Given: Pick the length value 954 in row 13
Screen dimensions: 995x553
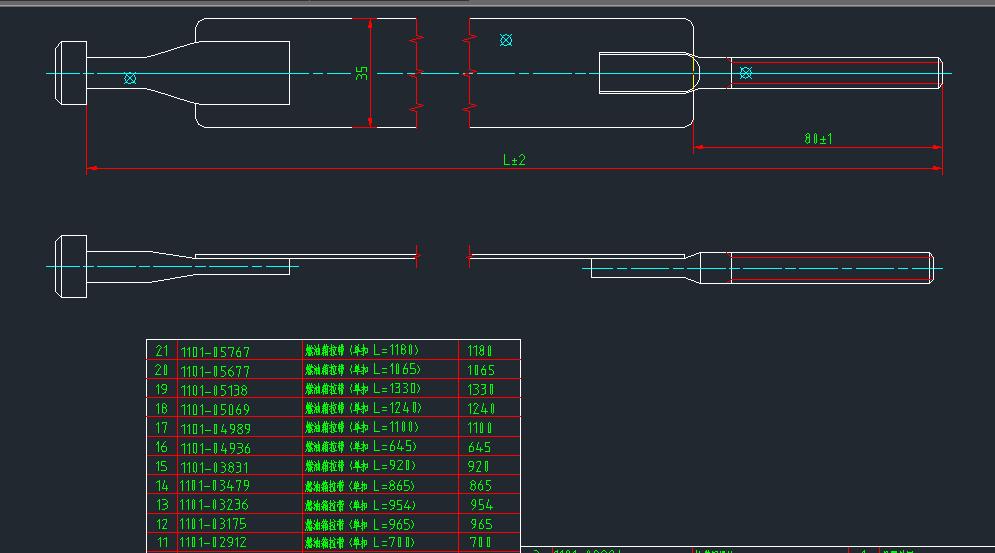Looking at the screenshot, I should [x=481, y=505].
